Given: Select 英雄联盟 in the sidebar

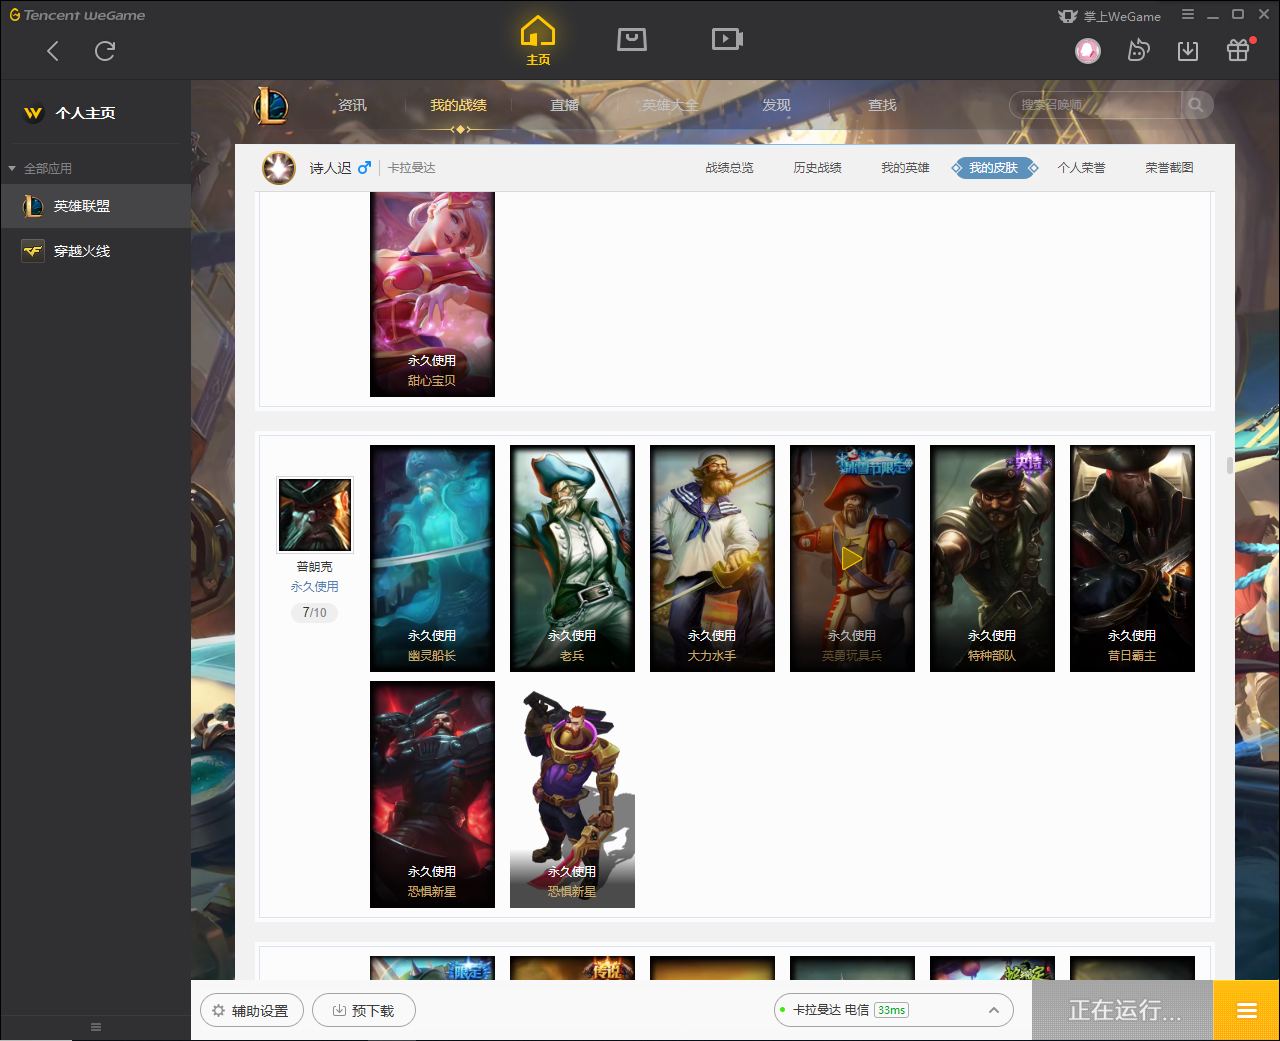Looking at the screenshot, I should pyautogui.click(x=95, y=206).
